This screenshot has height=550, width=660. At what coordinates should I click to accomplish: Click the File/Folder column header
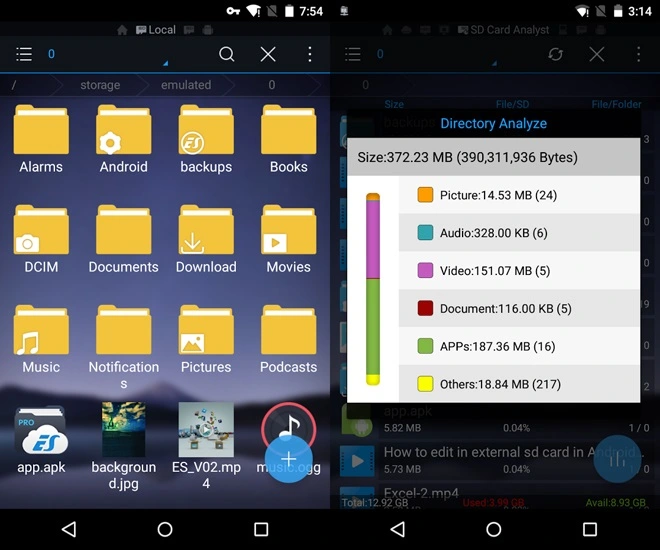tap(616, 104)
